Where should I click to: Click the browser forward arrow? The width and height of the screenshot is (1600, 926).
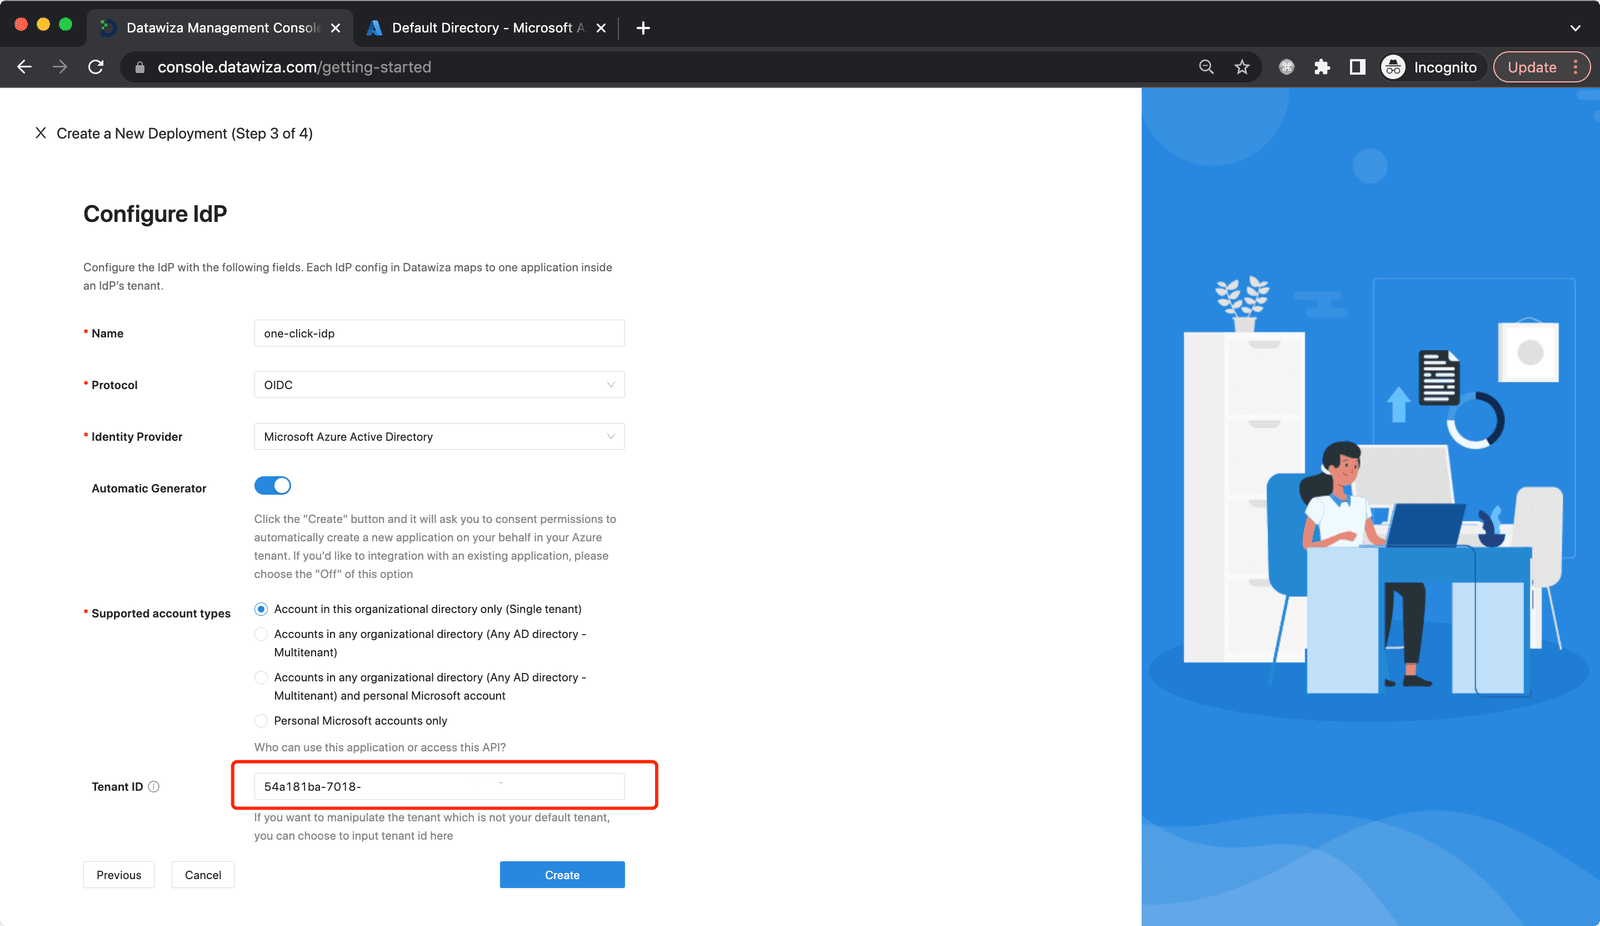pos(60,67)
